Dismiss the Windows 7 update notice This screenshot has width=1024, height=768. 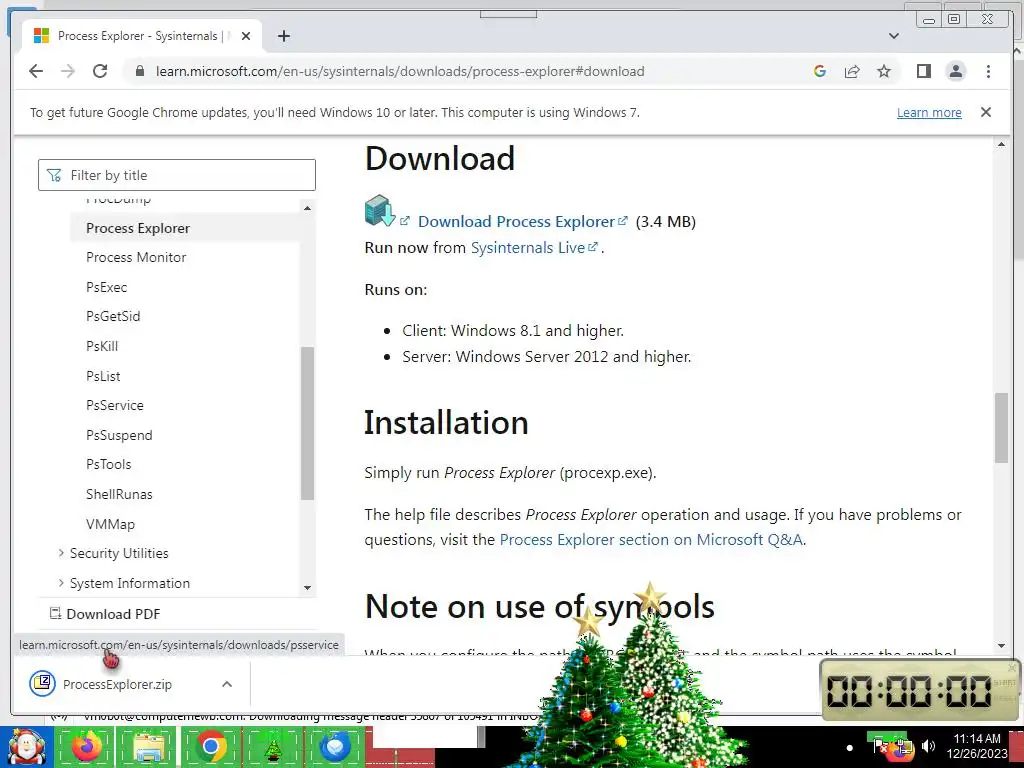click(x=985, y=112)
